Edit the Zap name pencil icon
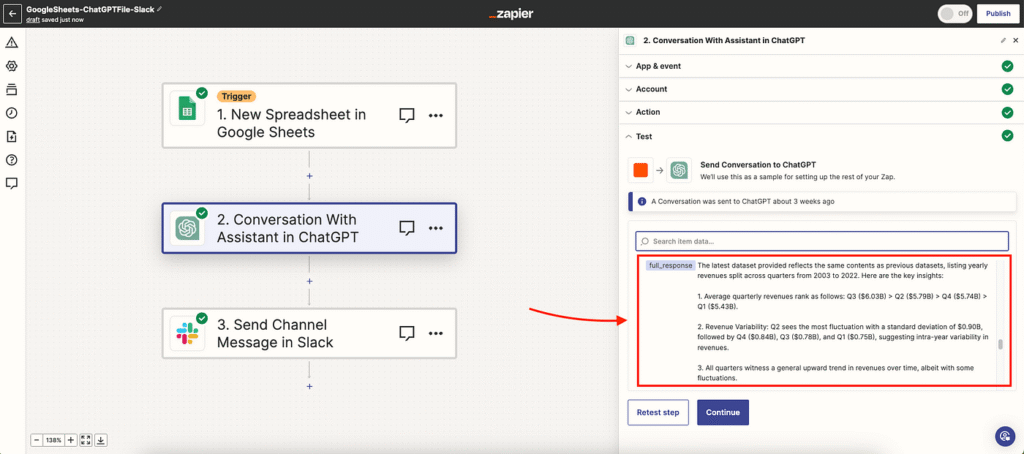 click(159, 9)
